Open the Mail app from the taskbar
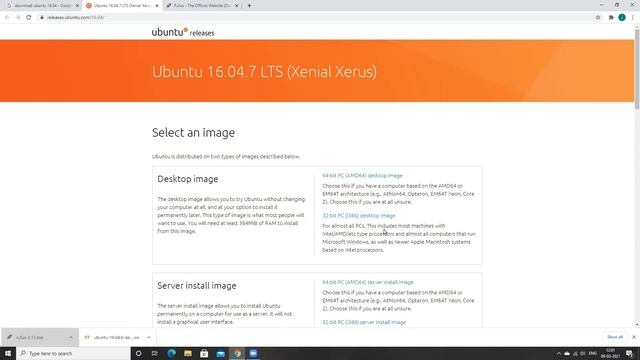 tap(221, 353)
